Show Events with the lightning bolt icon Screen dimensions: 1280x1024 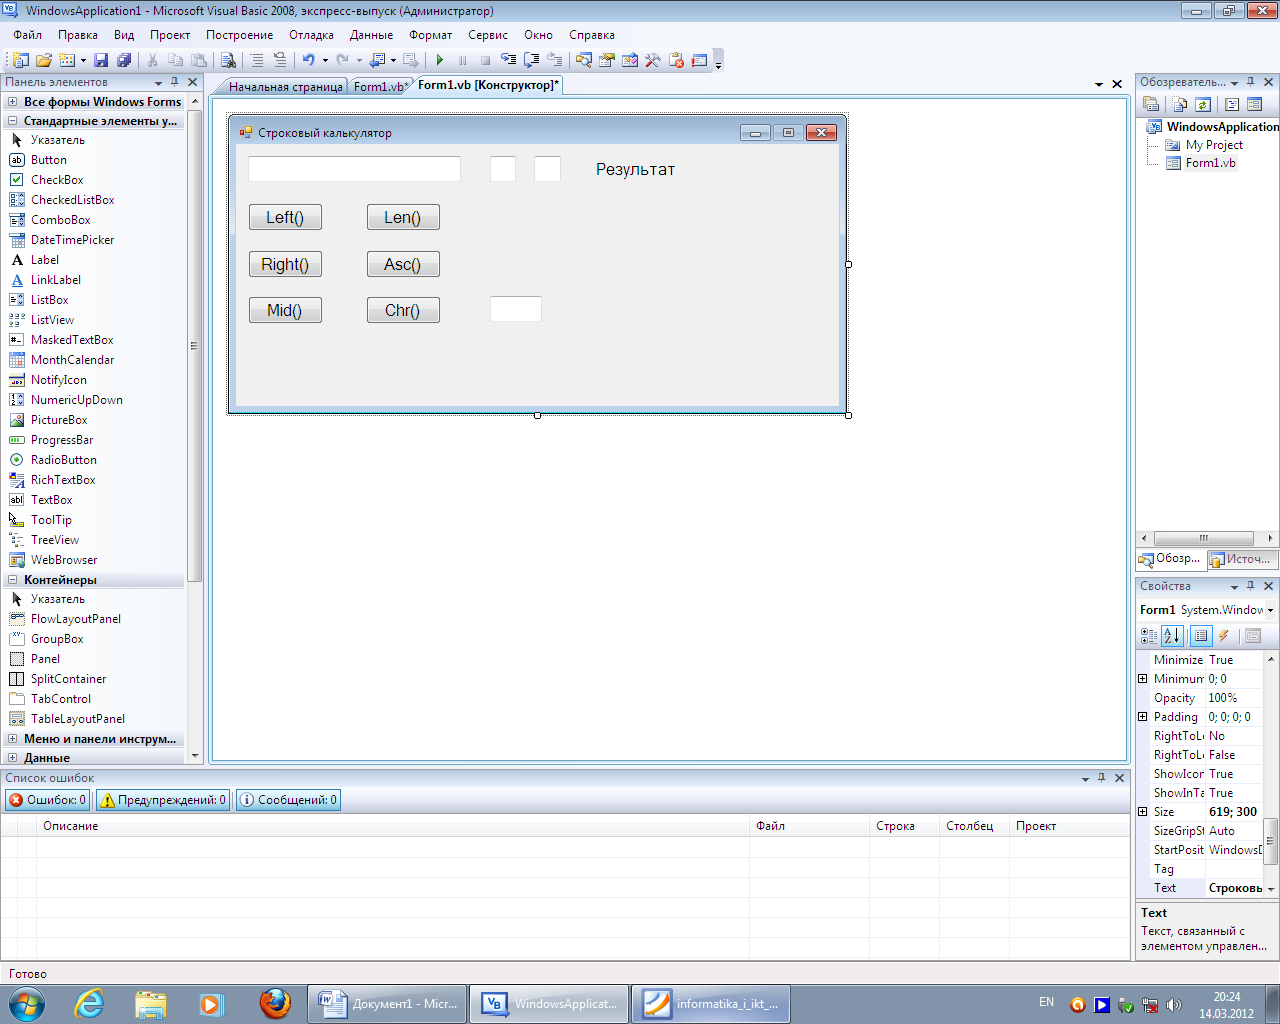tap(1223, 636)
